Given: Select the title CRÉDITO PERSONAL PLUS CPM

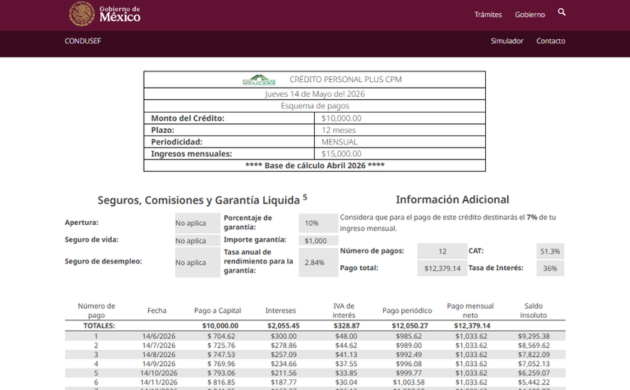Looking at the screenshot, I should tap(346, 80).
